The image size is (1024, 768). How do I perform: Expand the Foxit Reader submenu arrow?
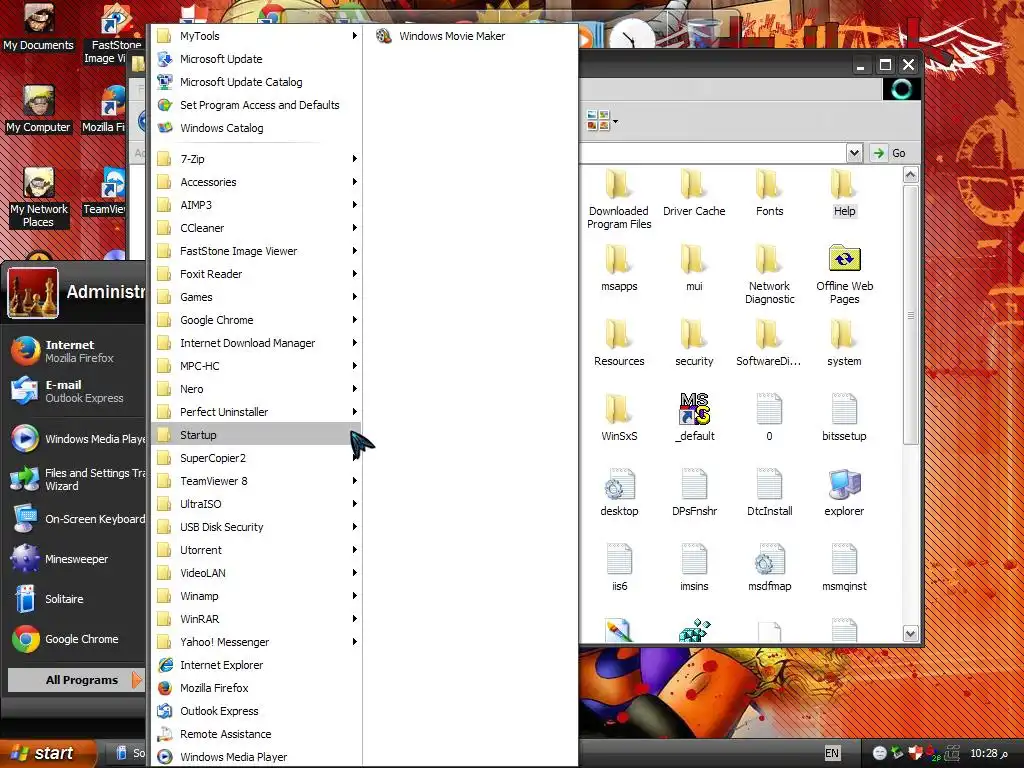354,274
